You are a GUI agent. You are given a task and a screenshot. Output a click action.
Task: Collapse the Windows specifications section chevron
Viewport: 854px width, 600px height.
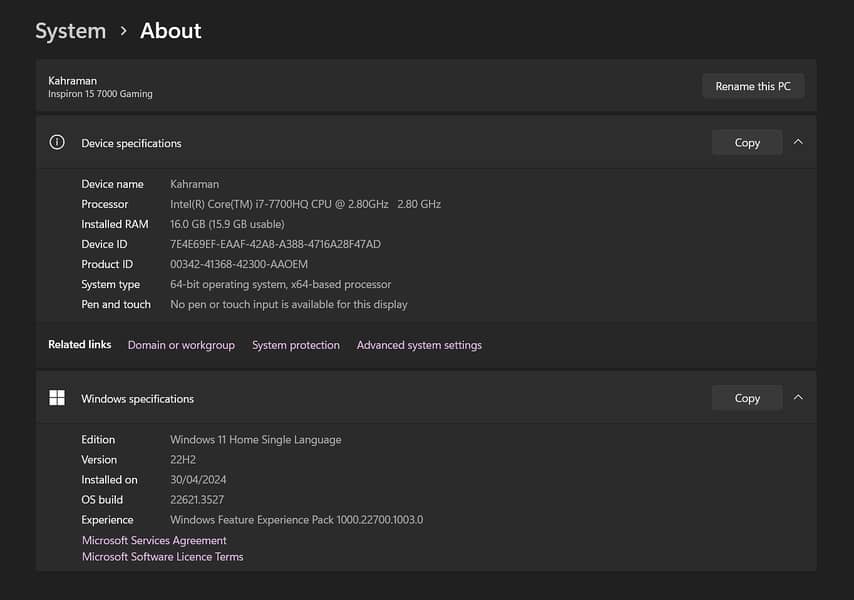point(798,398)
